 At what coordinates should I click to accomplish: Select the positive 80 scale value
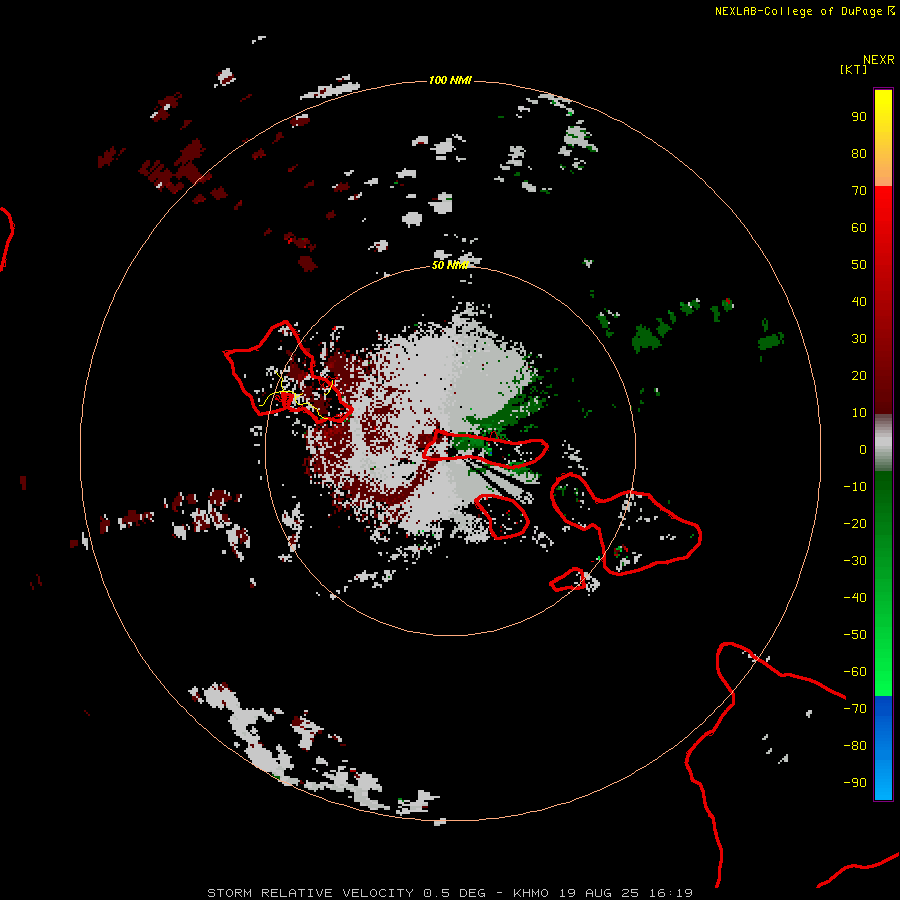[859, 154]
